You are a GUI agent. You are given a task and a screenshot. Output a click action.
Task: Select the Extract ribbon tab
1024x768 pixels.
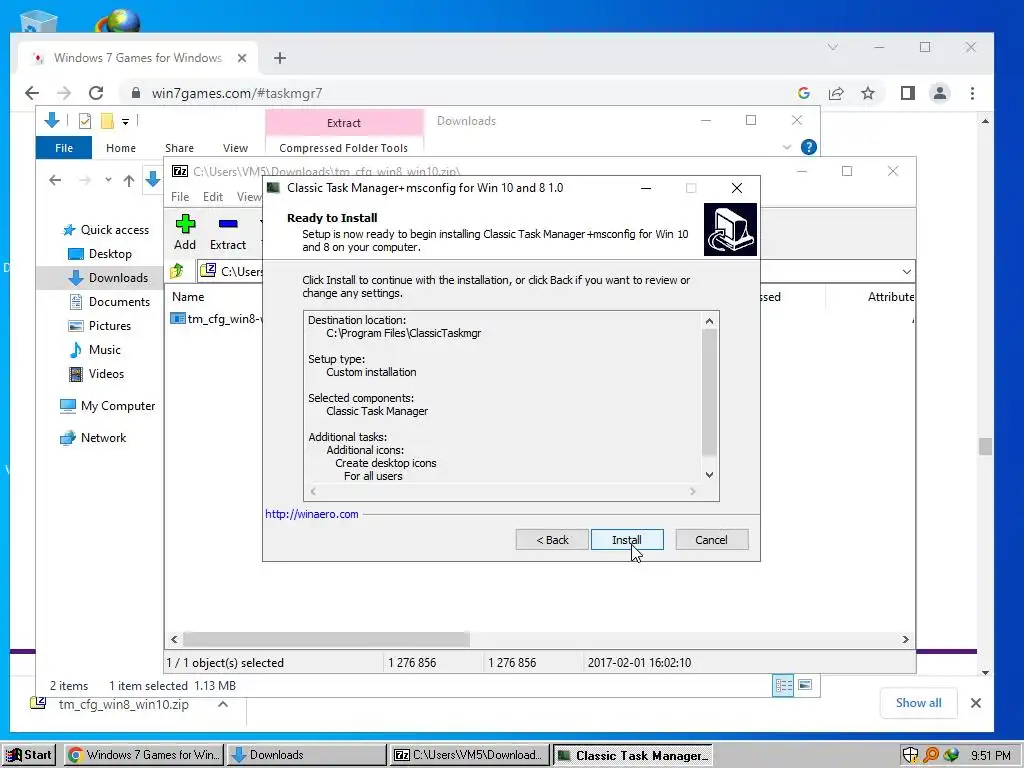point(344,123)
